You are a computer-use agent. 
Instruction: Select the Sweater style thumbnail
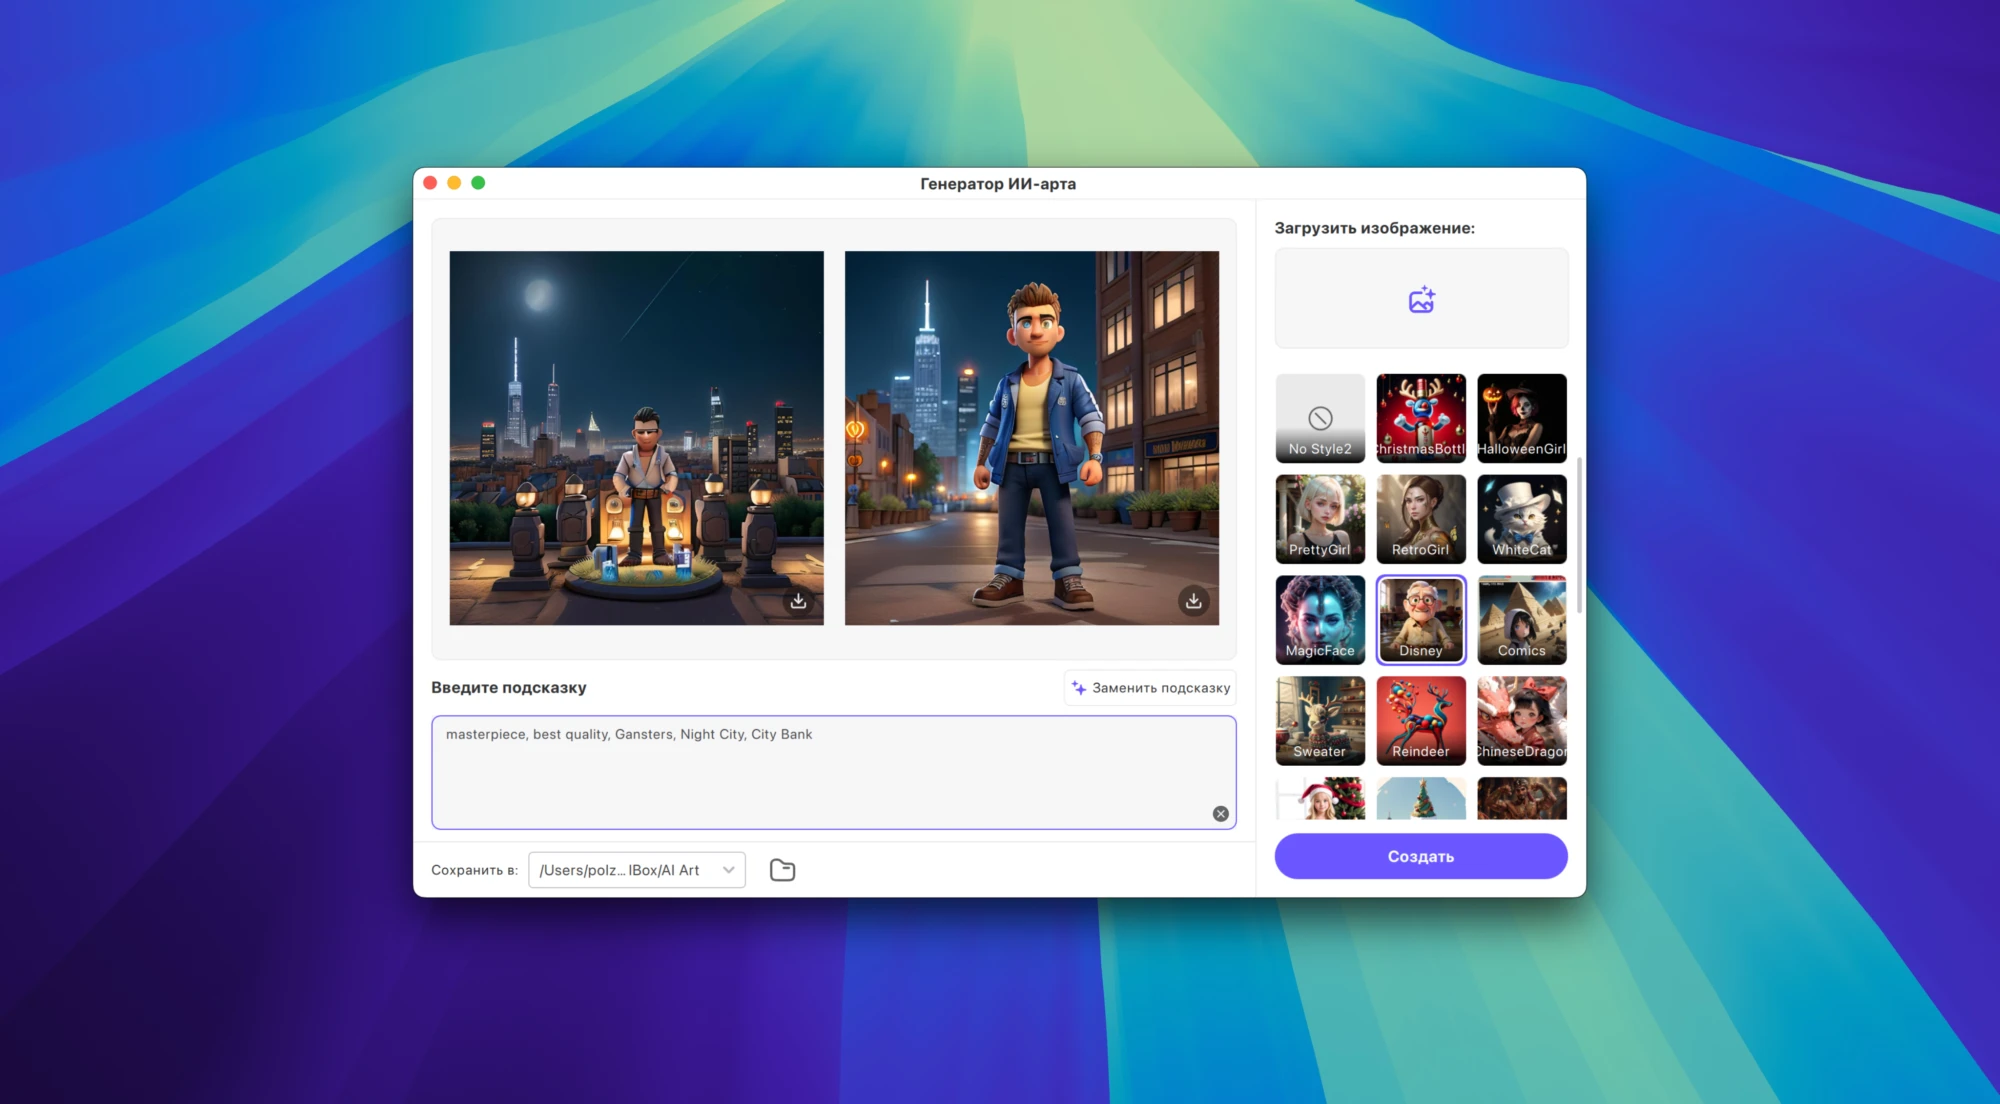pyautogui.click(x=1320, y=720)
